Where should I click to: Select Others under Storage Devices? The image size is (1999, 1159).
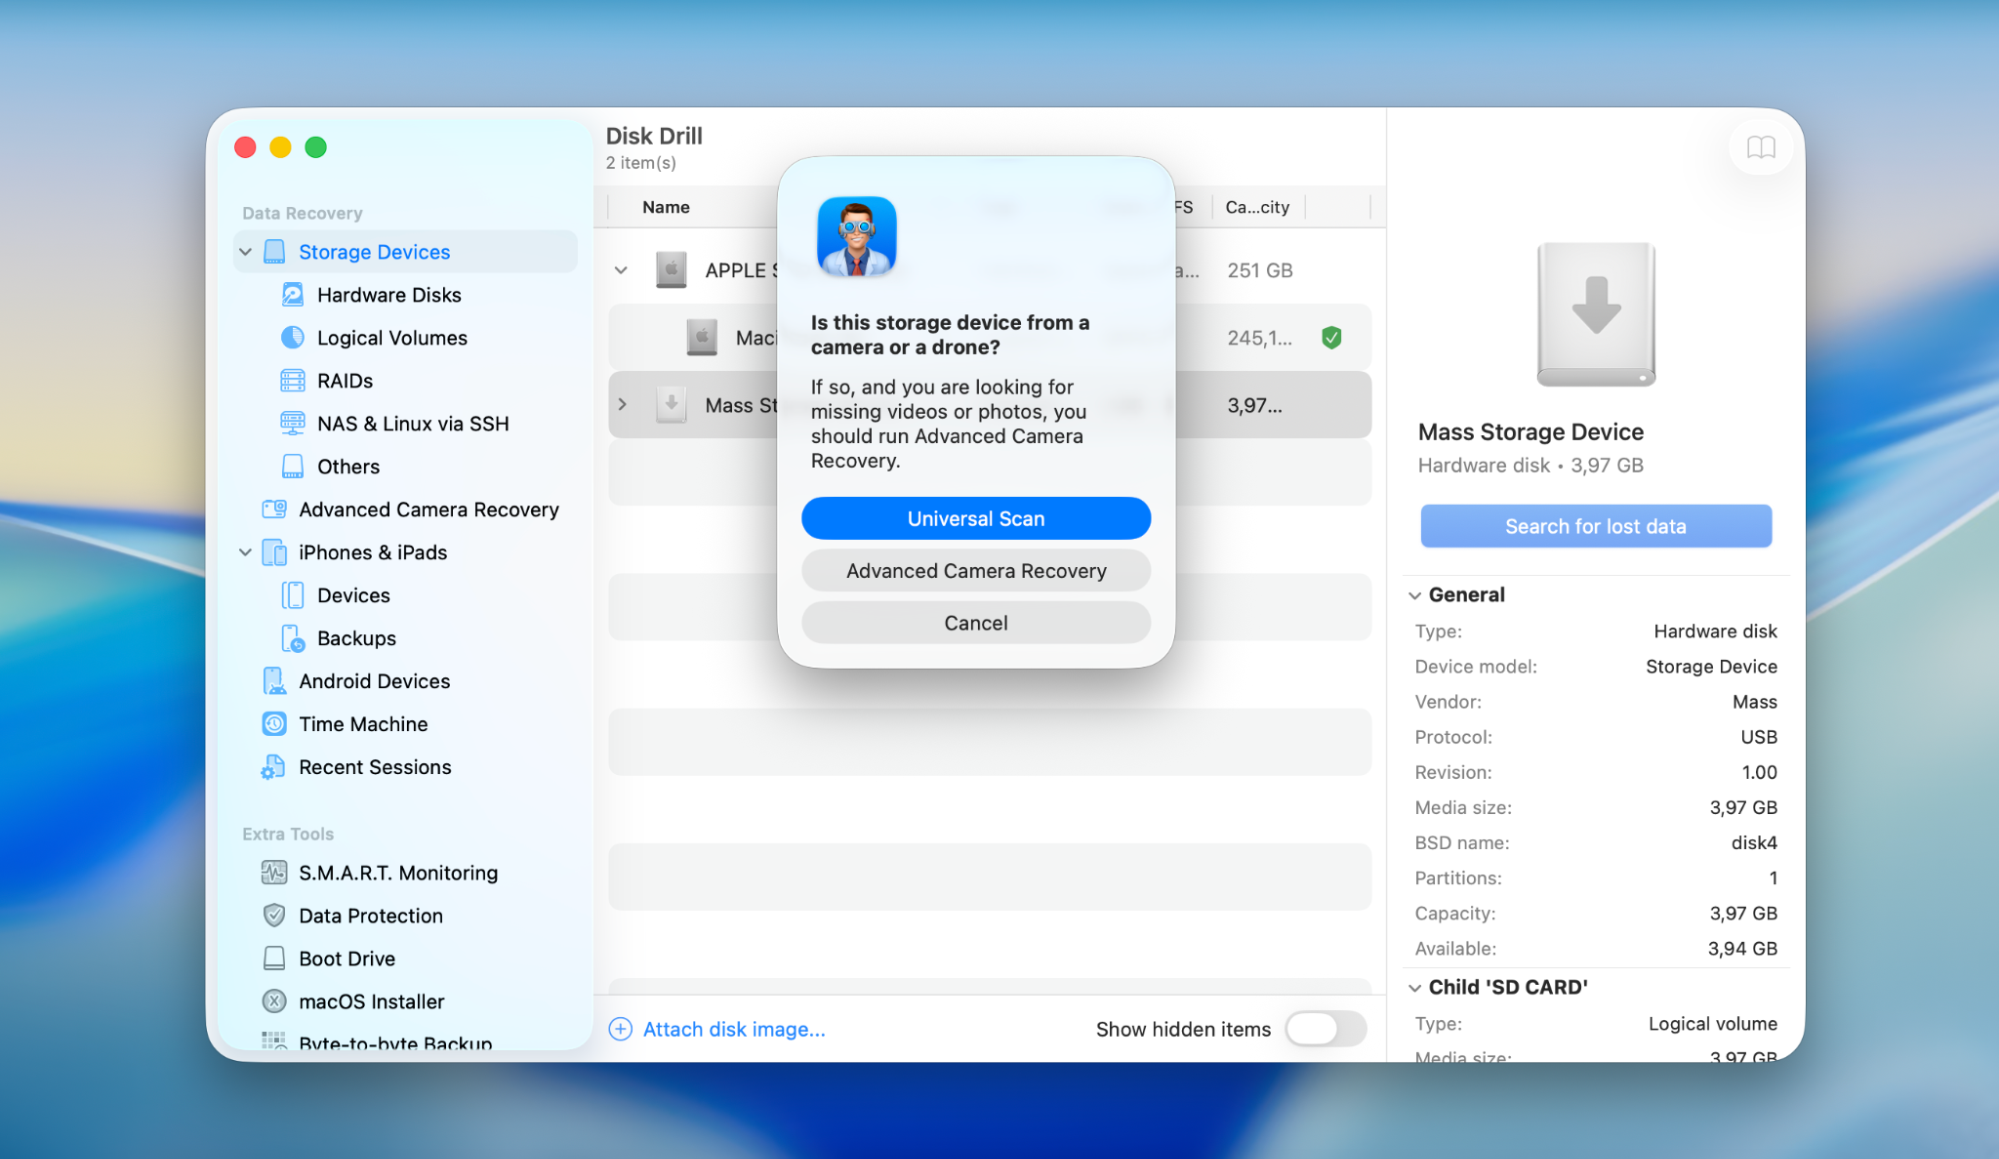click(348, 467)
